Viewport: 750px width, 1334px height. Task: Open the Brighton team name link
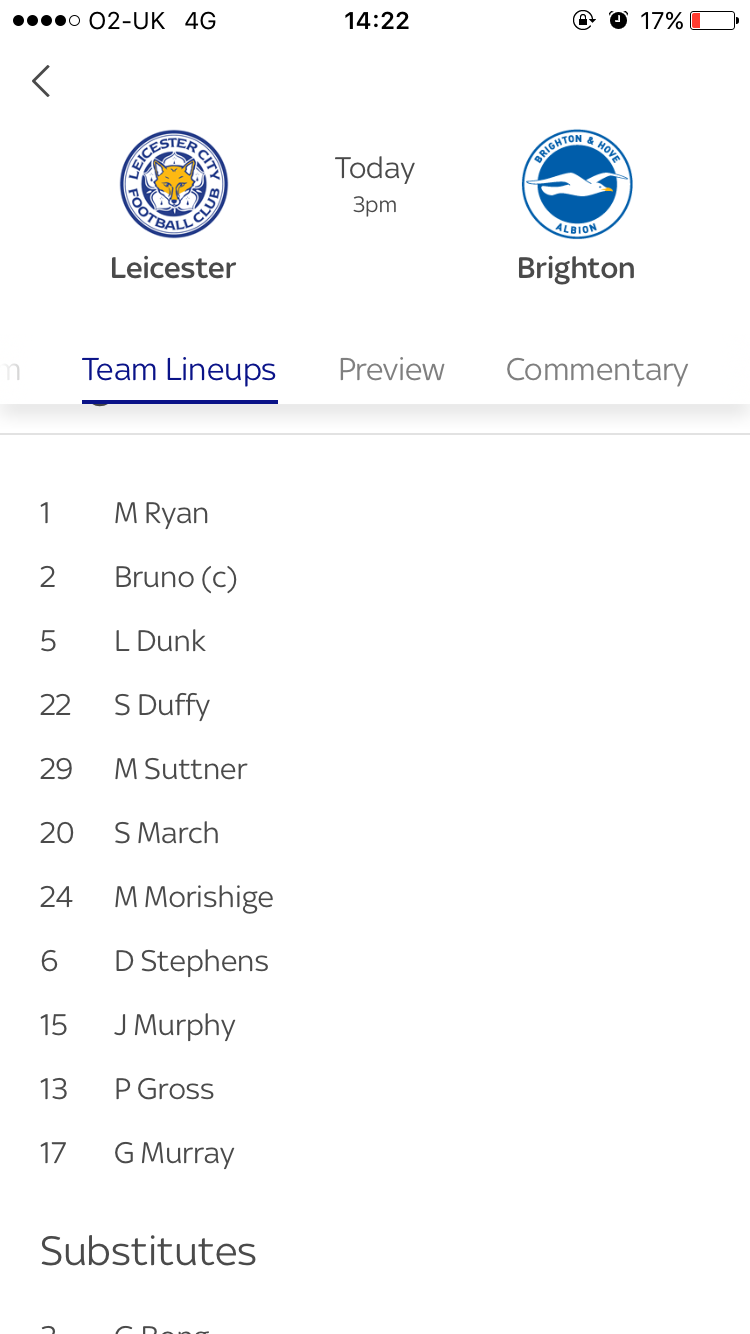pyautogui.click(x=576, y=268)
